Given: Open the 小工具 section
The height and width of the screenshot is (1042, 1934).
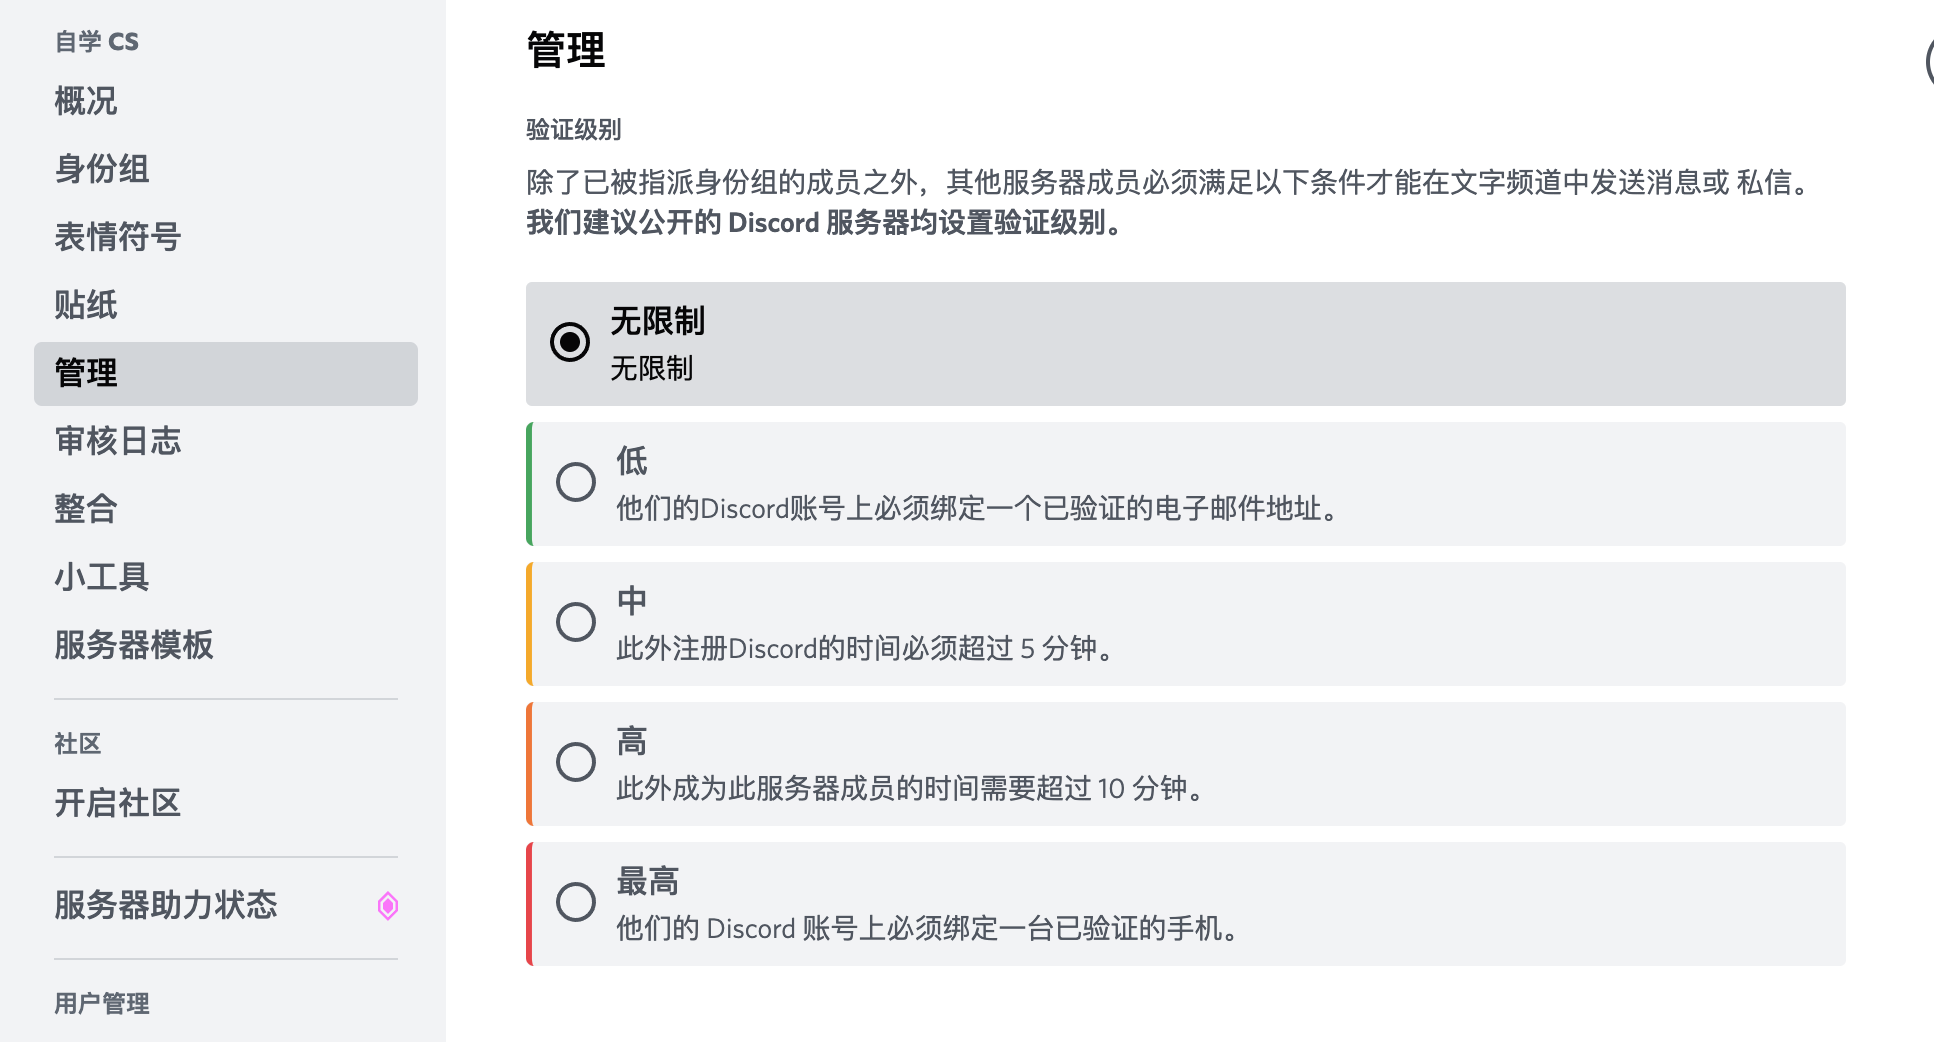Looking at the screenshot, I should tap(102, 577).
